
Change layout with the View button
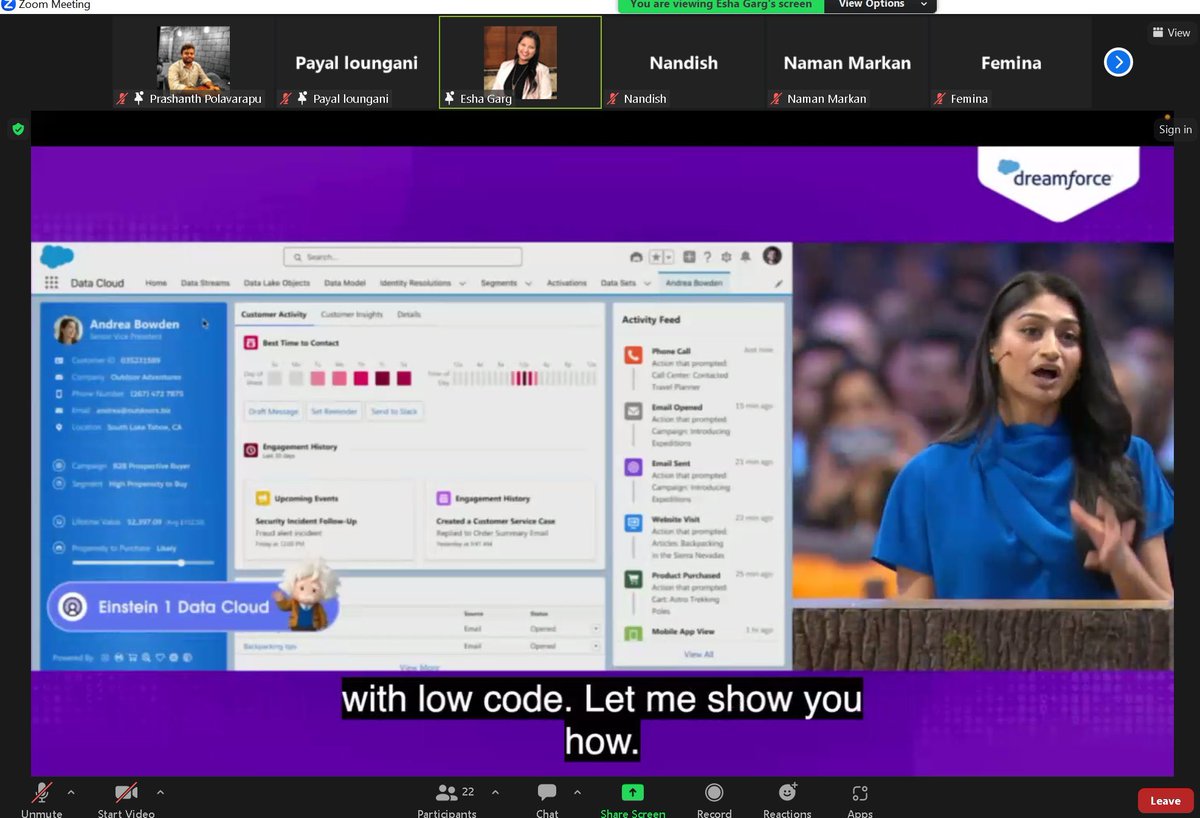pyautogui.click(x=1171, y=33)
